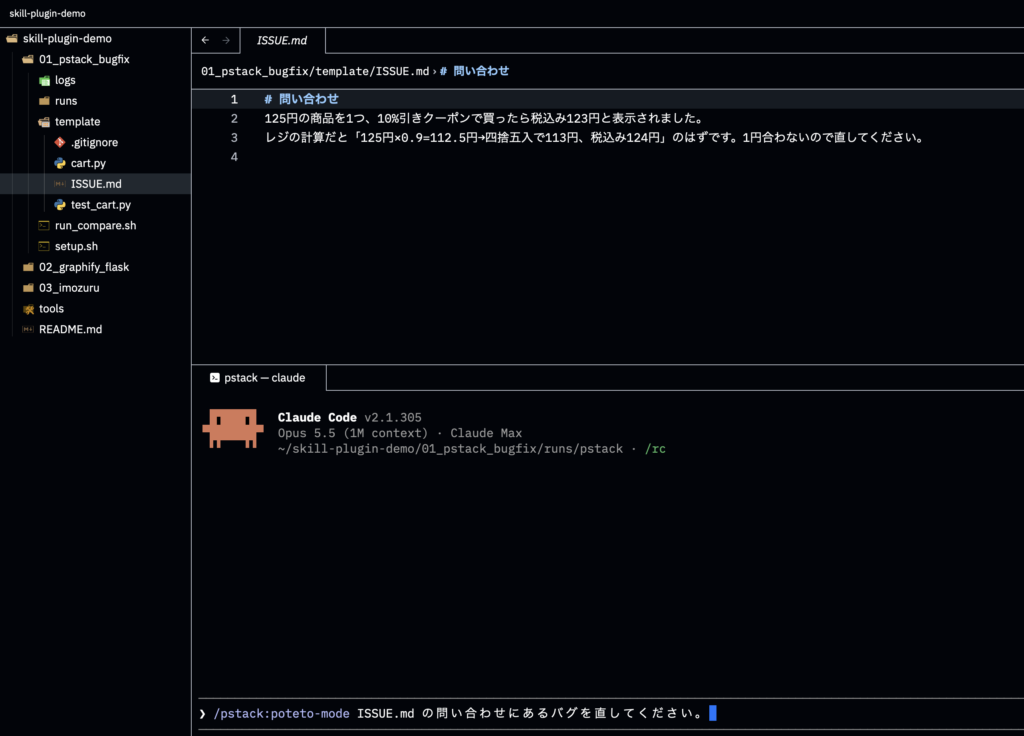Viewport: 1024px width, 736px height.
Task: Select the pstack — claude terminal tab
Action: point(259,378)
